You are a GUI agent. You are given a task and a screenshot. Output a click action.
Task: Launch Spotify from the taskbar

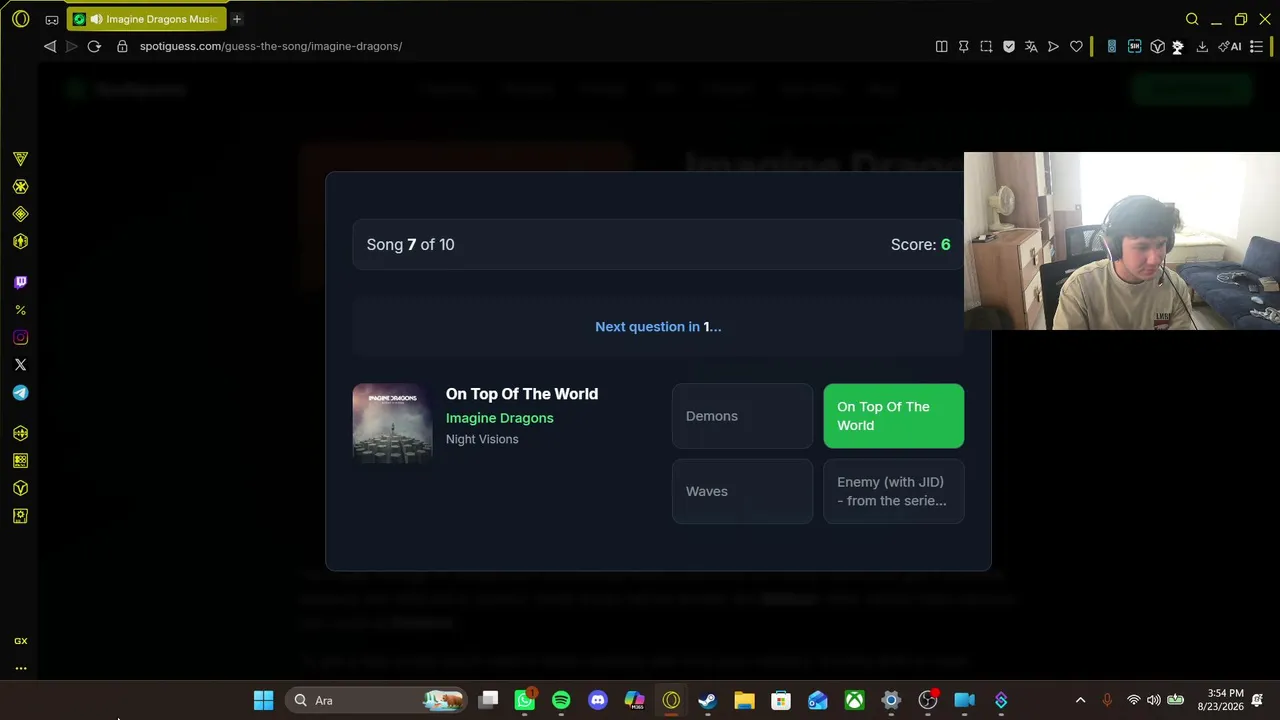[561, 700]
